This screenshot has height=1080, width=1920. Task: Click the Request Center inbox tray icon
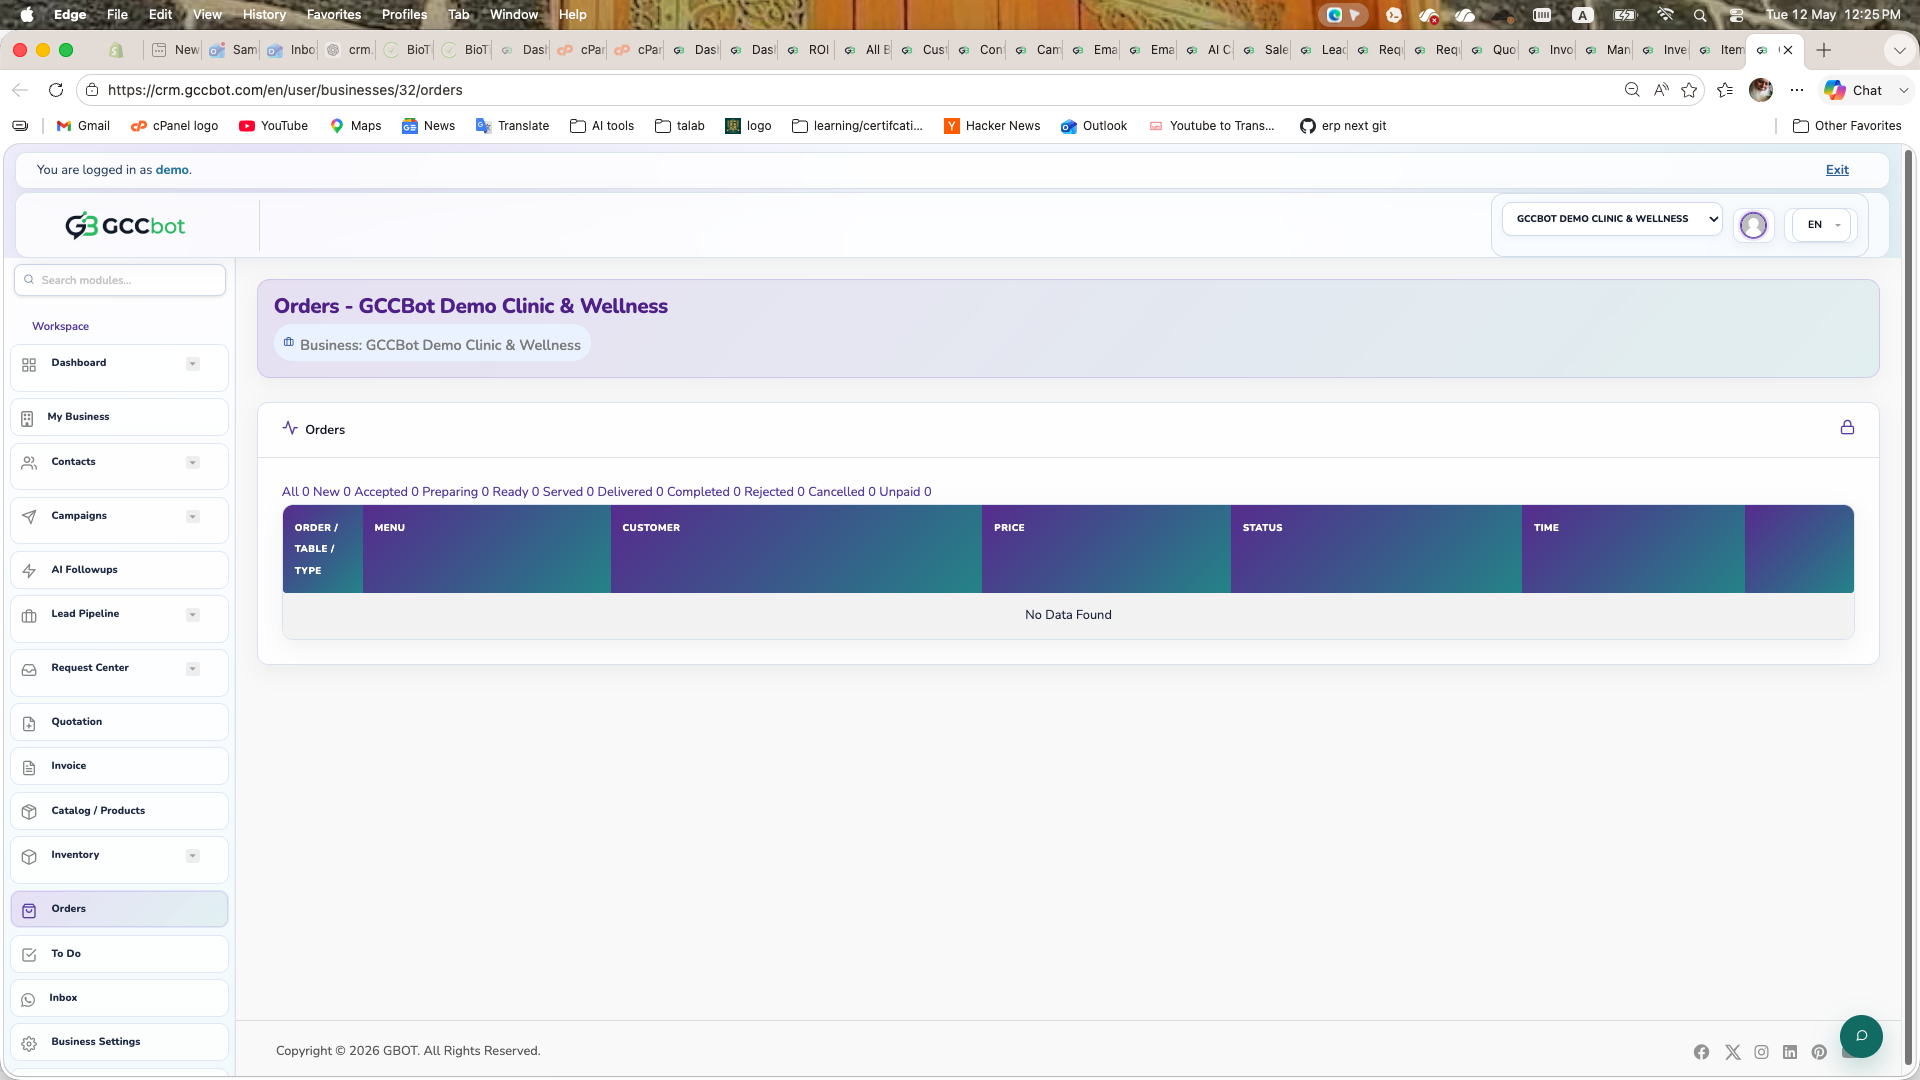[29, 669]
